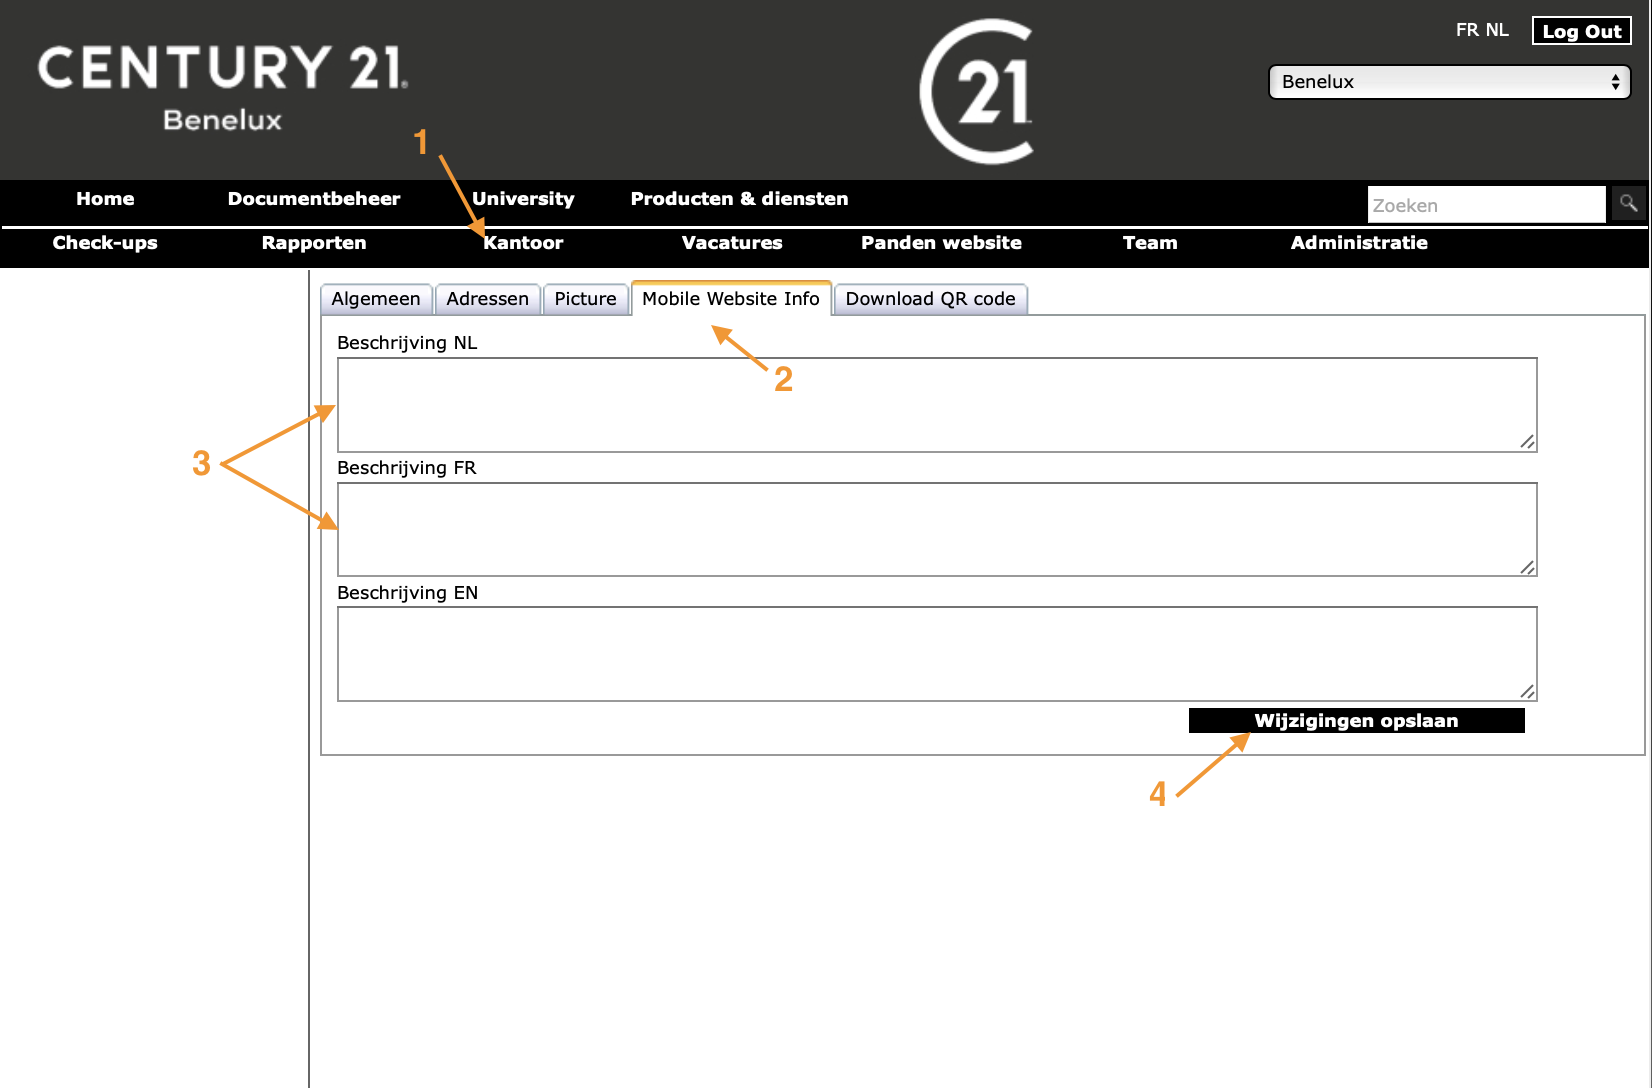Switch to the Adressen tab
This screenshot has height=1088, width=1652.
coord(487,299)
